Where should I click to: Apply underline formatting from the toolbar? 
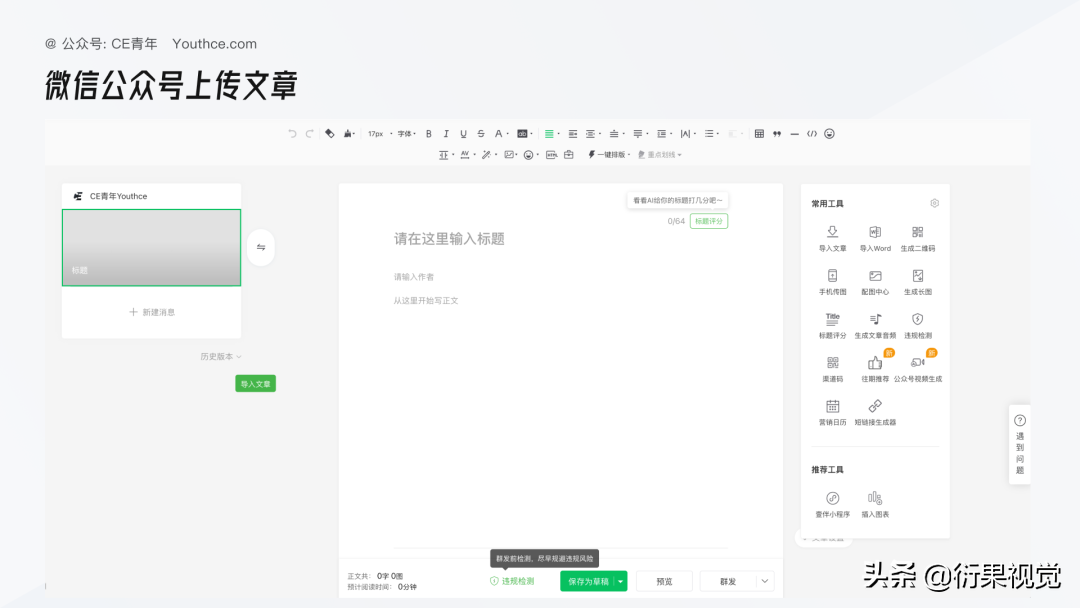pyautogui.click(x=461, y=133)
